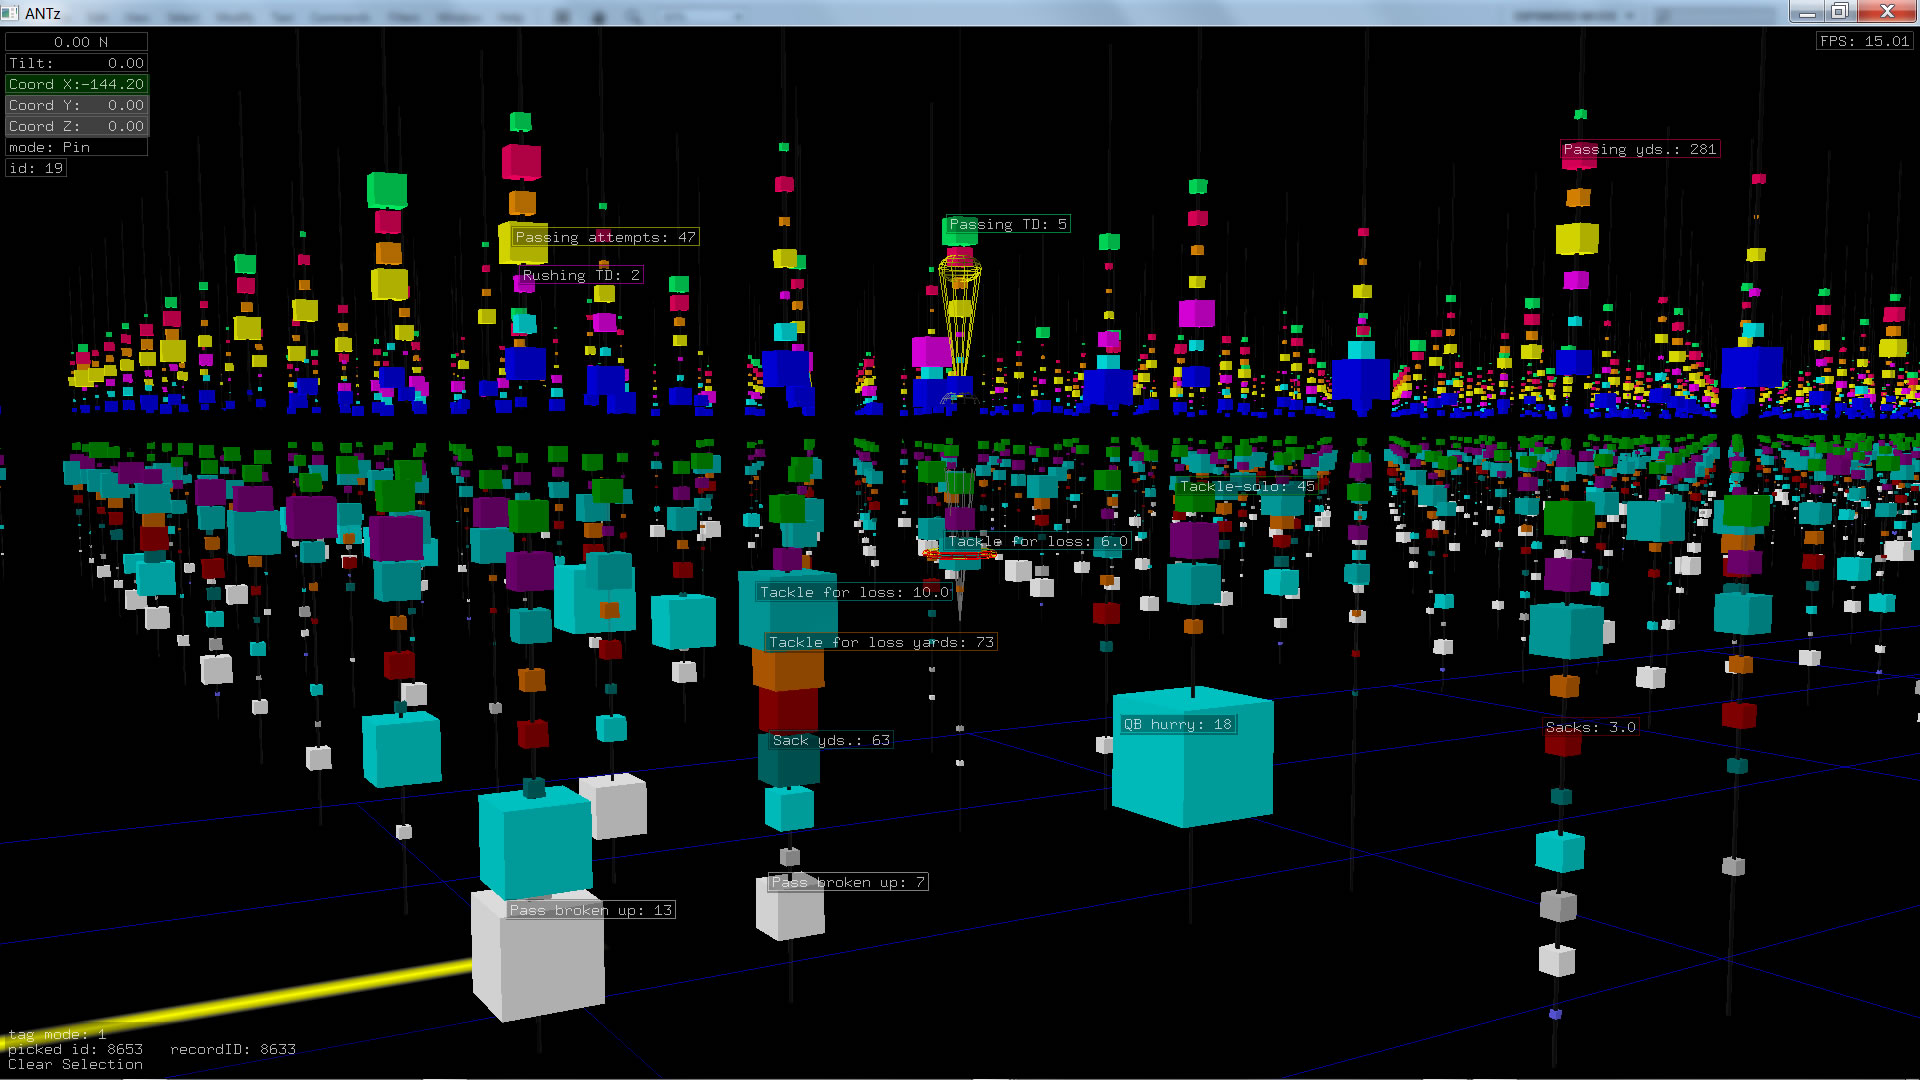Click the compass heading 0.00 N box
Viewport: 1920px width, 1080px height.
coord(77,42)
